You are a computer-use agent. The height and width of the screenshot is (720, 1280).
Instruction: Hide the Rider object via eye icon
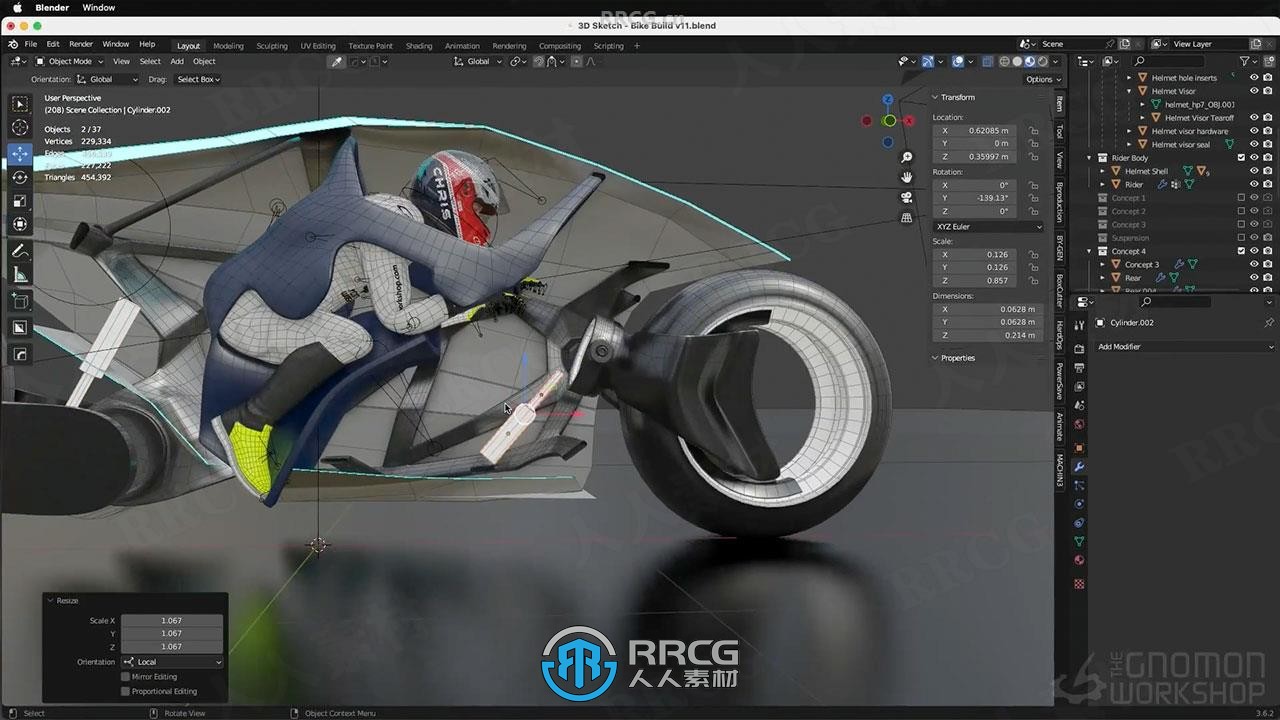[1254, 184]
